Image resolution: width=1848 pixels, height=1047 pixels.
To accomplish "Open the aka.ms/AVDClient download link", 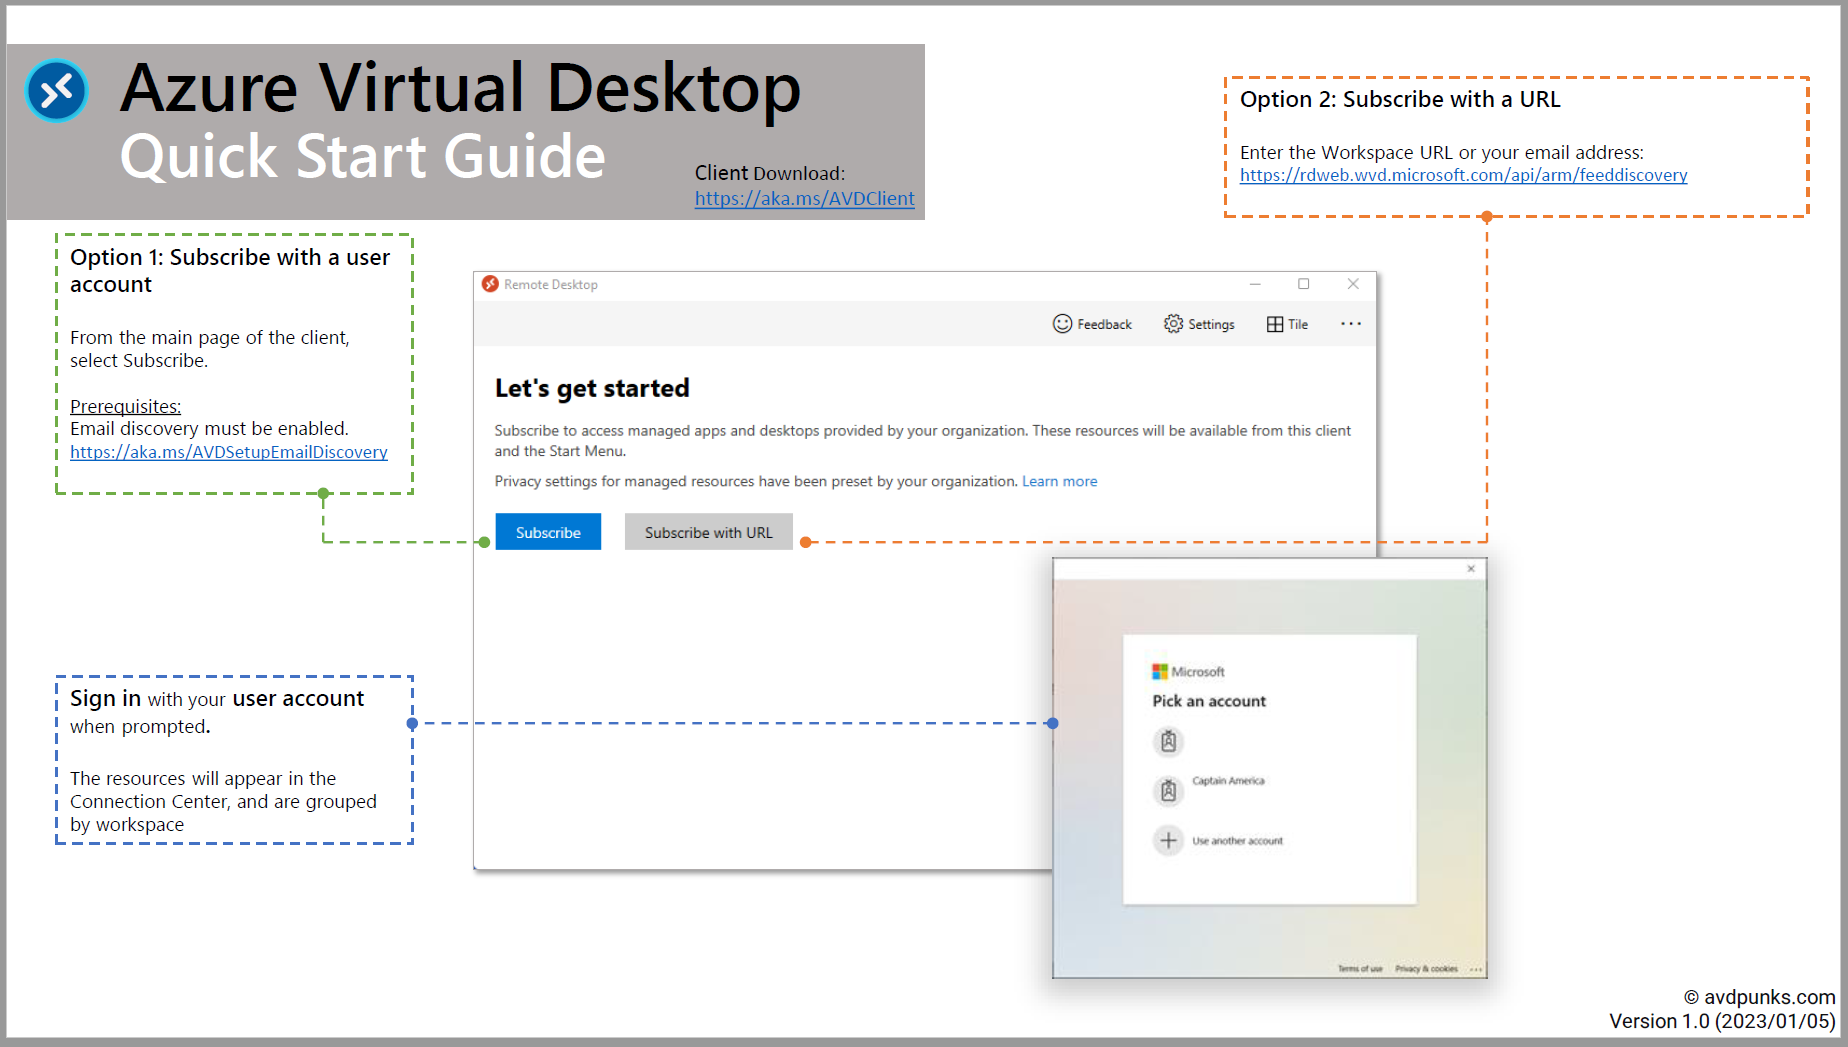I will tap(804, 198).
